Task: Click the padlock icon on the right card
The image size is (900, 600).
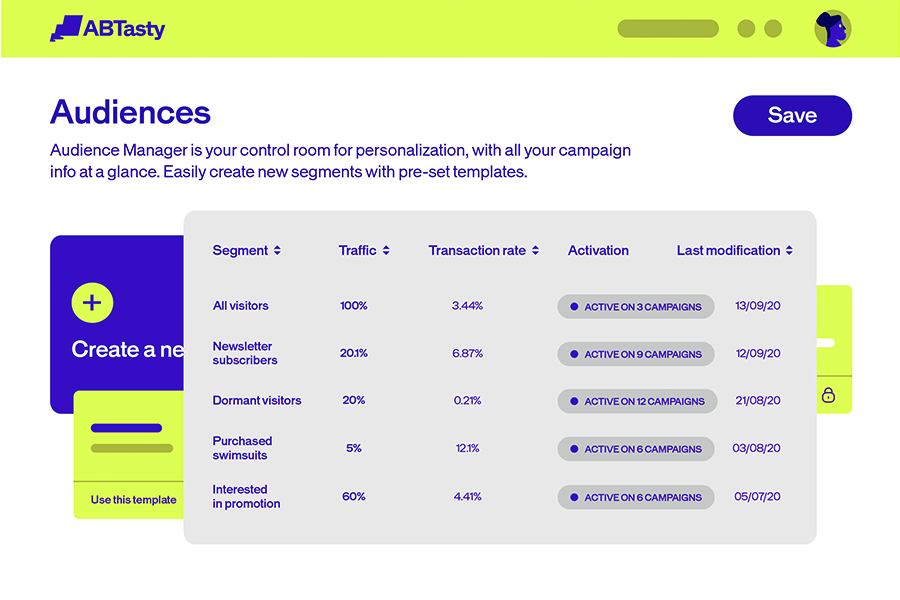Action: 828,395
